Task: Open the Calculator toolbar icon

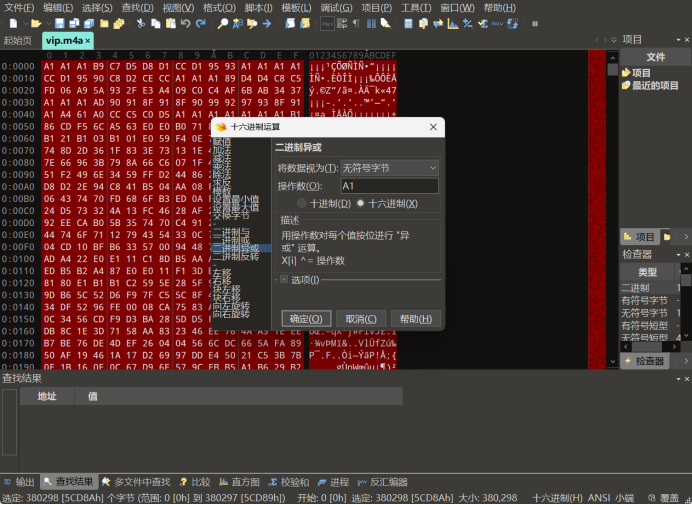Action: (x=408, y=23)
